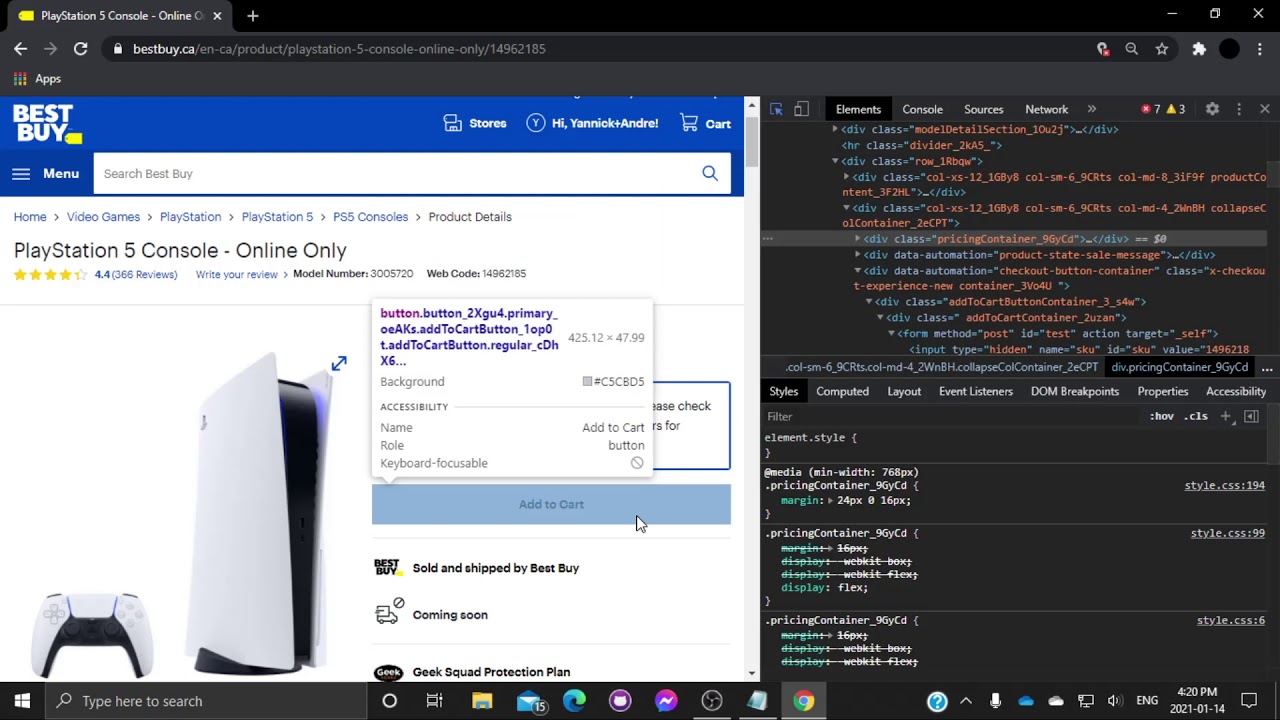Screen dimensions: 1280x720
Task: Click the expand image arrows icon
Action: click(x=339, y=363)
